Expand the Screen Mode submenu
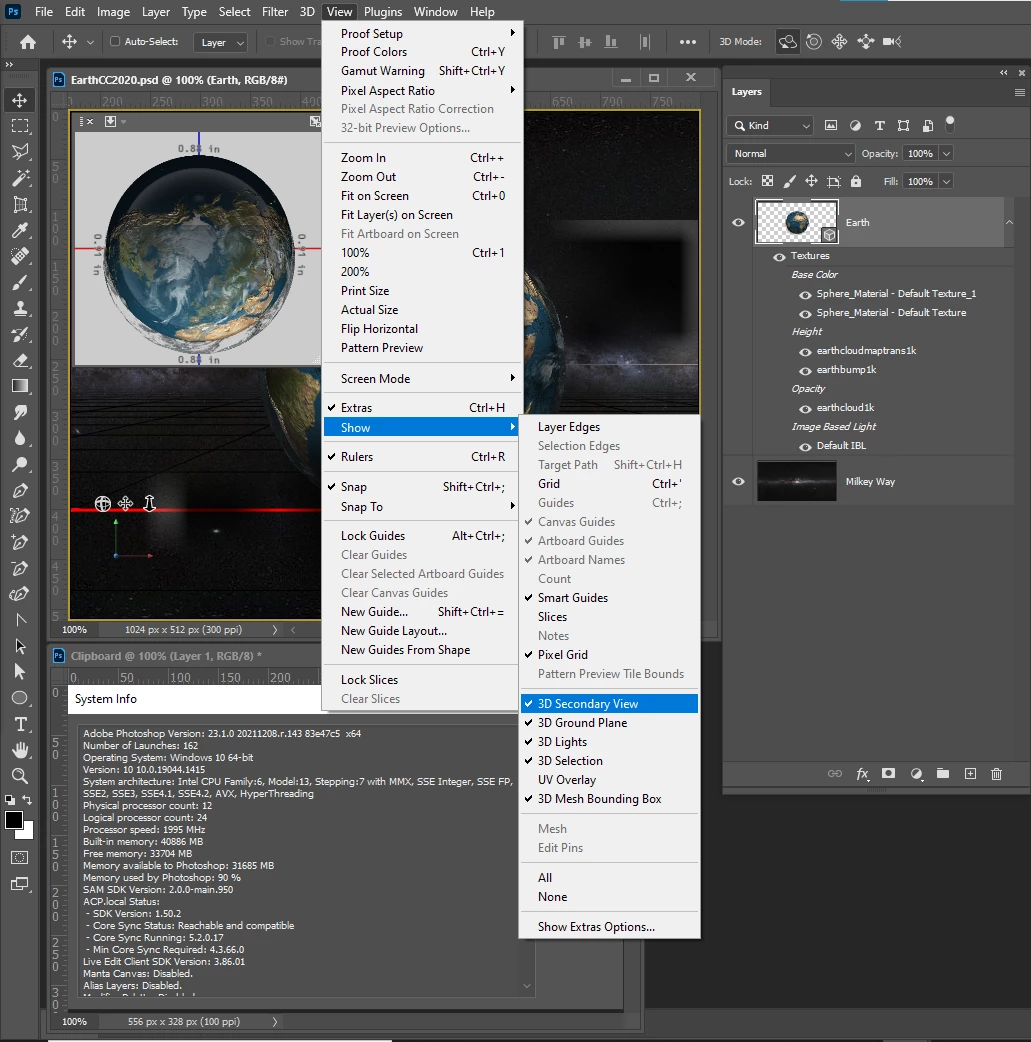 point(423,379)
